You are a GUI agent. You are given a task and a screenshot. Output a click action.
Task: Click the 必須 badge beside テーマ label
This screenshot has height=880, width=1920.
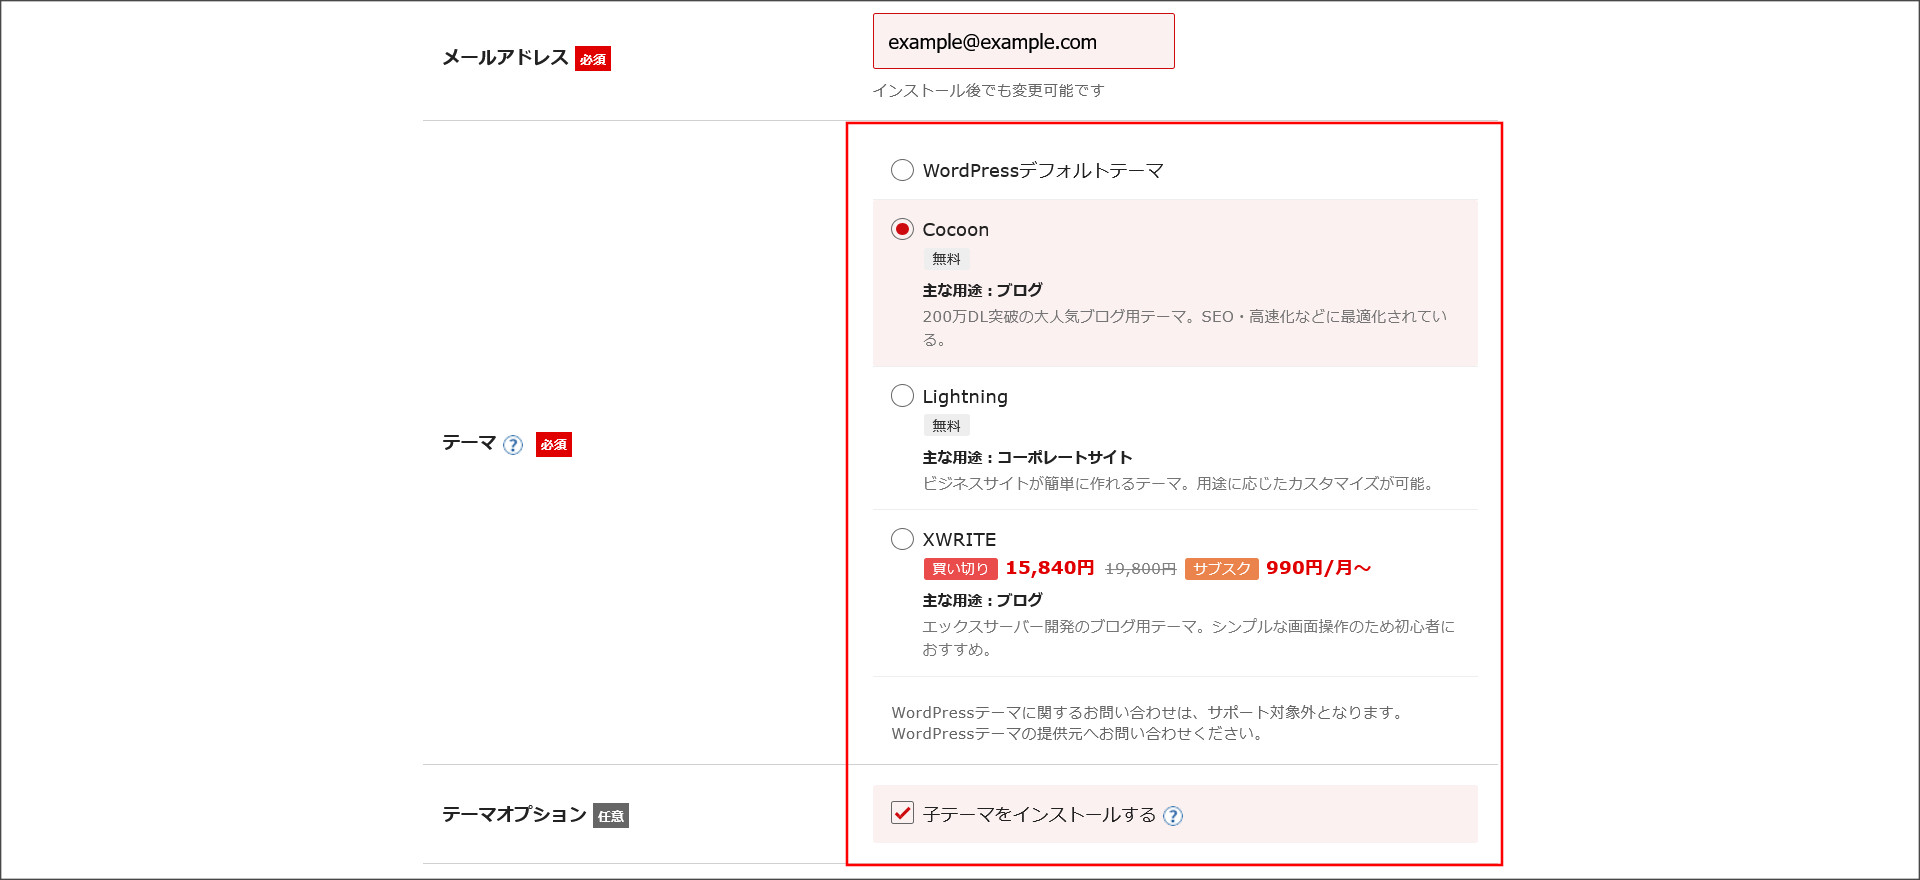tap(554, 445)
